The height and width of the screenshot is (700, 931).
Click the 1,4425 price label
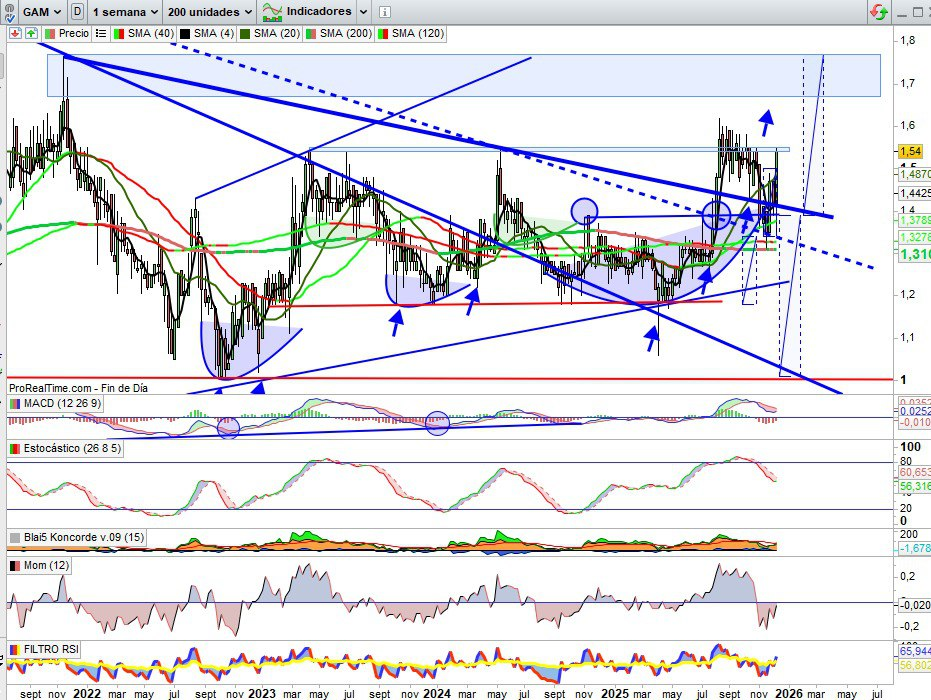(x=914, y=194)
